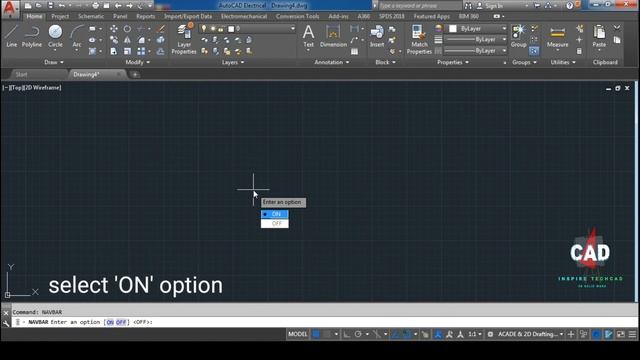The image size is (640, 360).
Task: Expand the Modify panel
Action: [x=138, y=62]
